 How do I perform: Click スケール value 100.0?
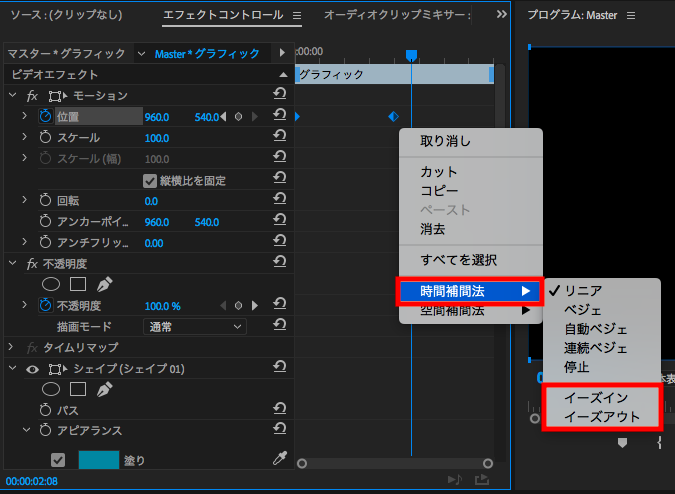point(157,138)
